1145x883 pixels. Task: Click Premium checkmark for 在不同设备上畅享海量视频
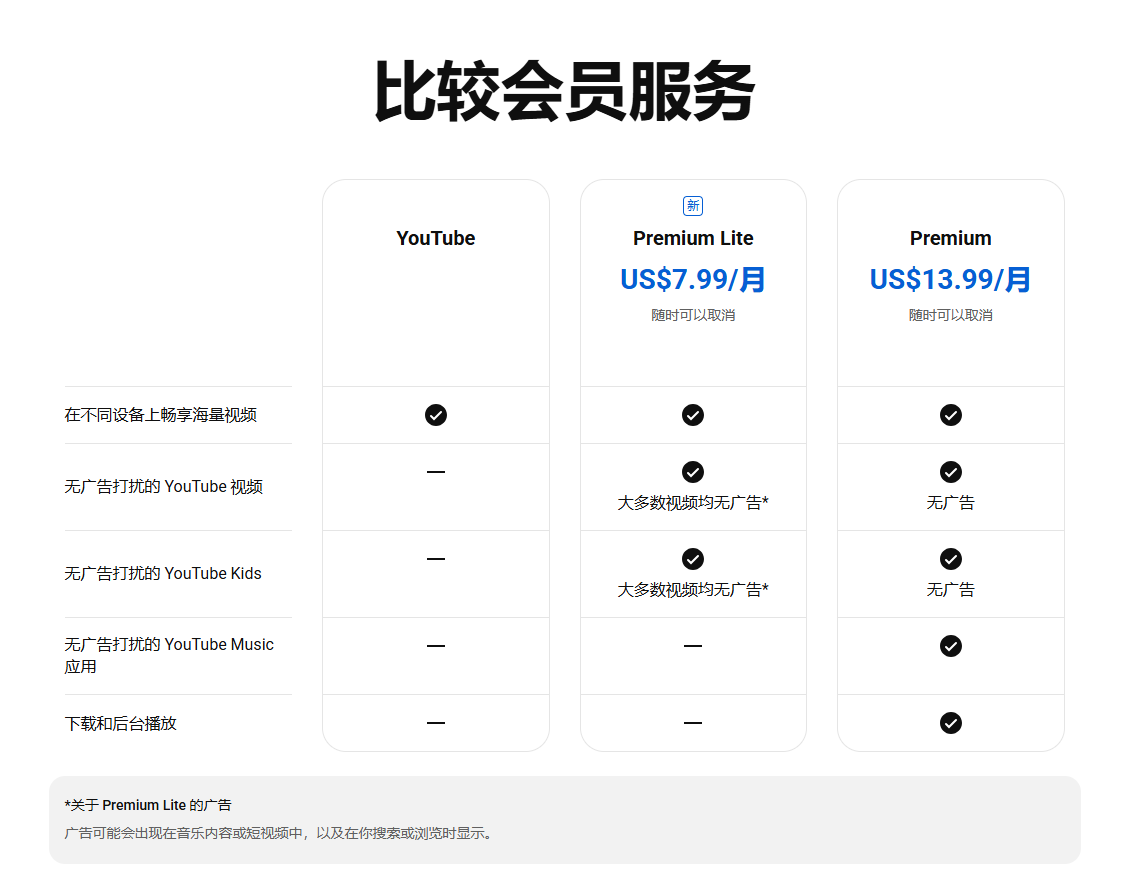pyautogui.click(x=951, y=415)
